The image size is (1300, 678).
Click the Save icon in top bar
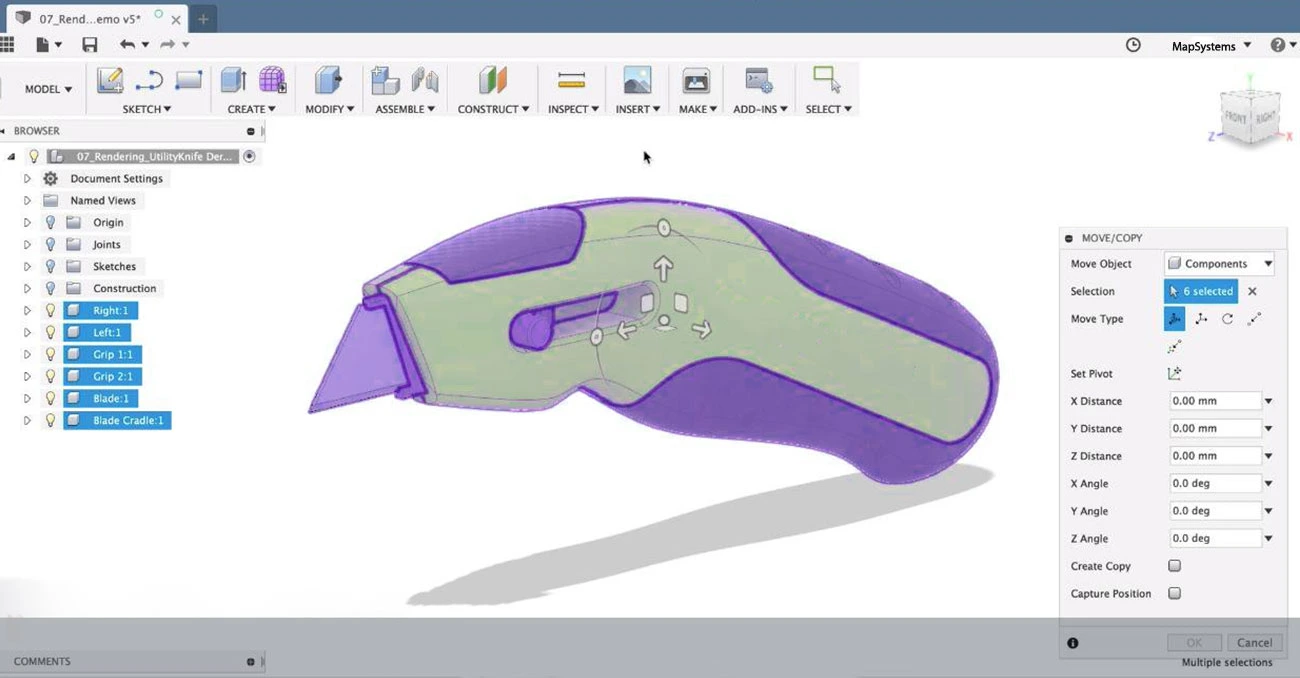point(90,45)
